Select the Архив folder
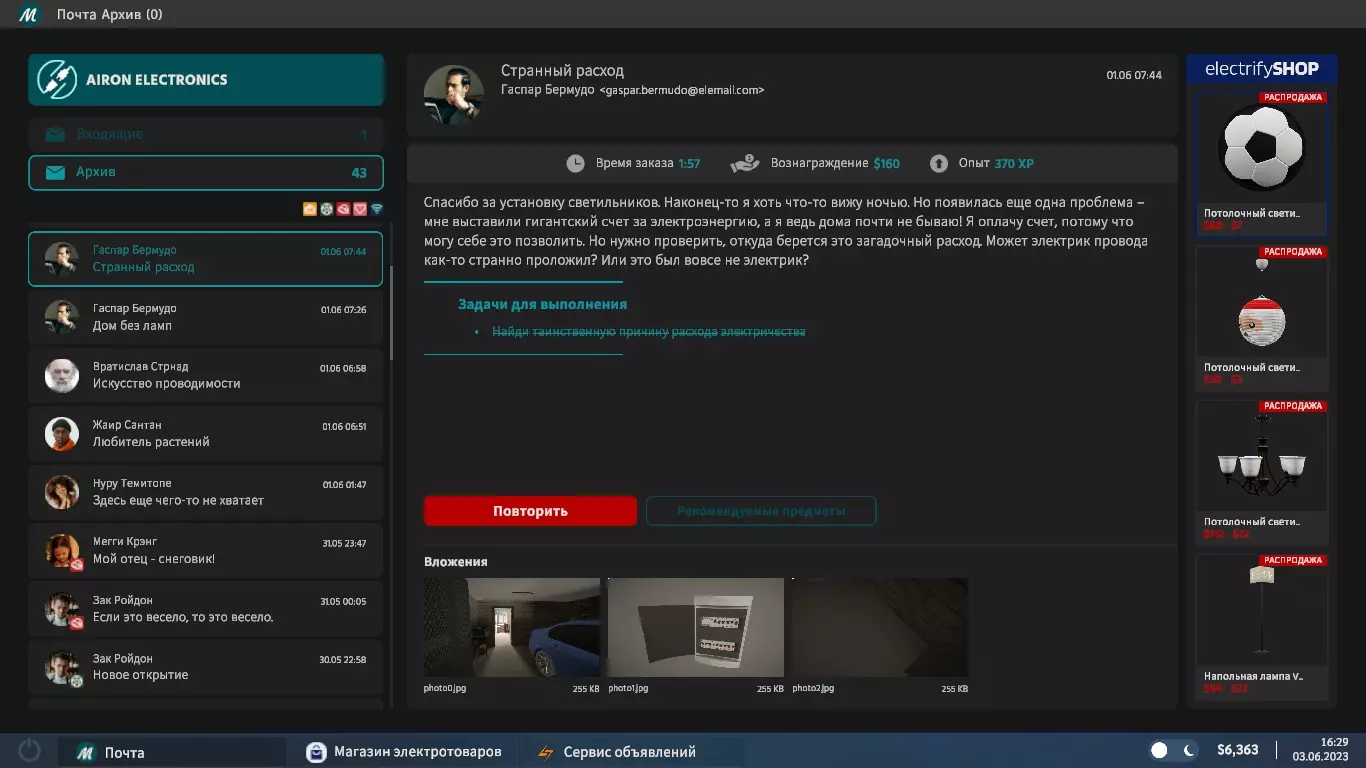Image resolution: width=1366 pixels, height=768 pixels. 206,172
